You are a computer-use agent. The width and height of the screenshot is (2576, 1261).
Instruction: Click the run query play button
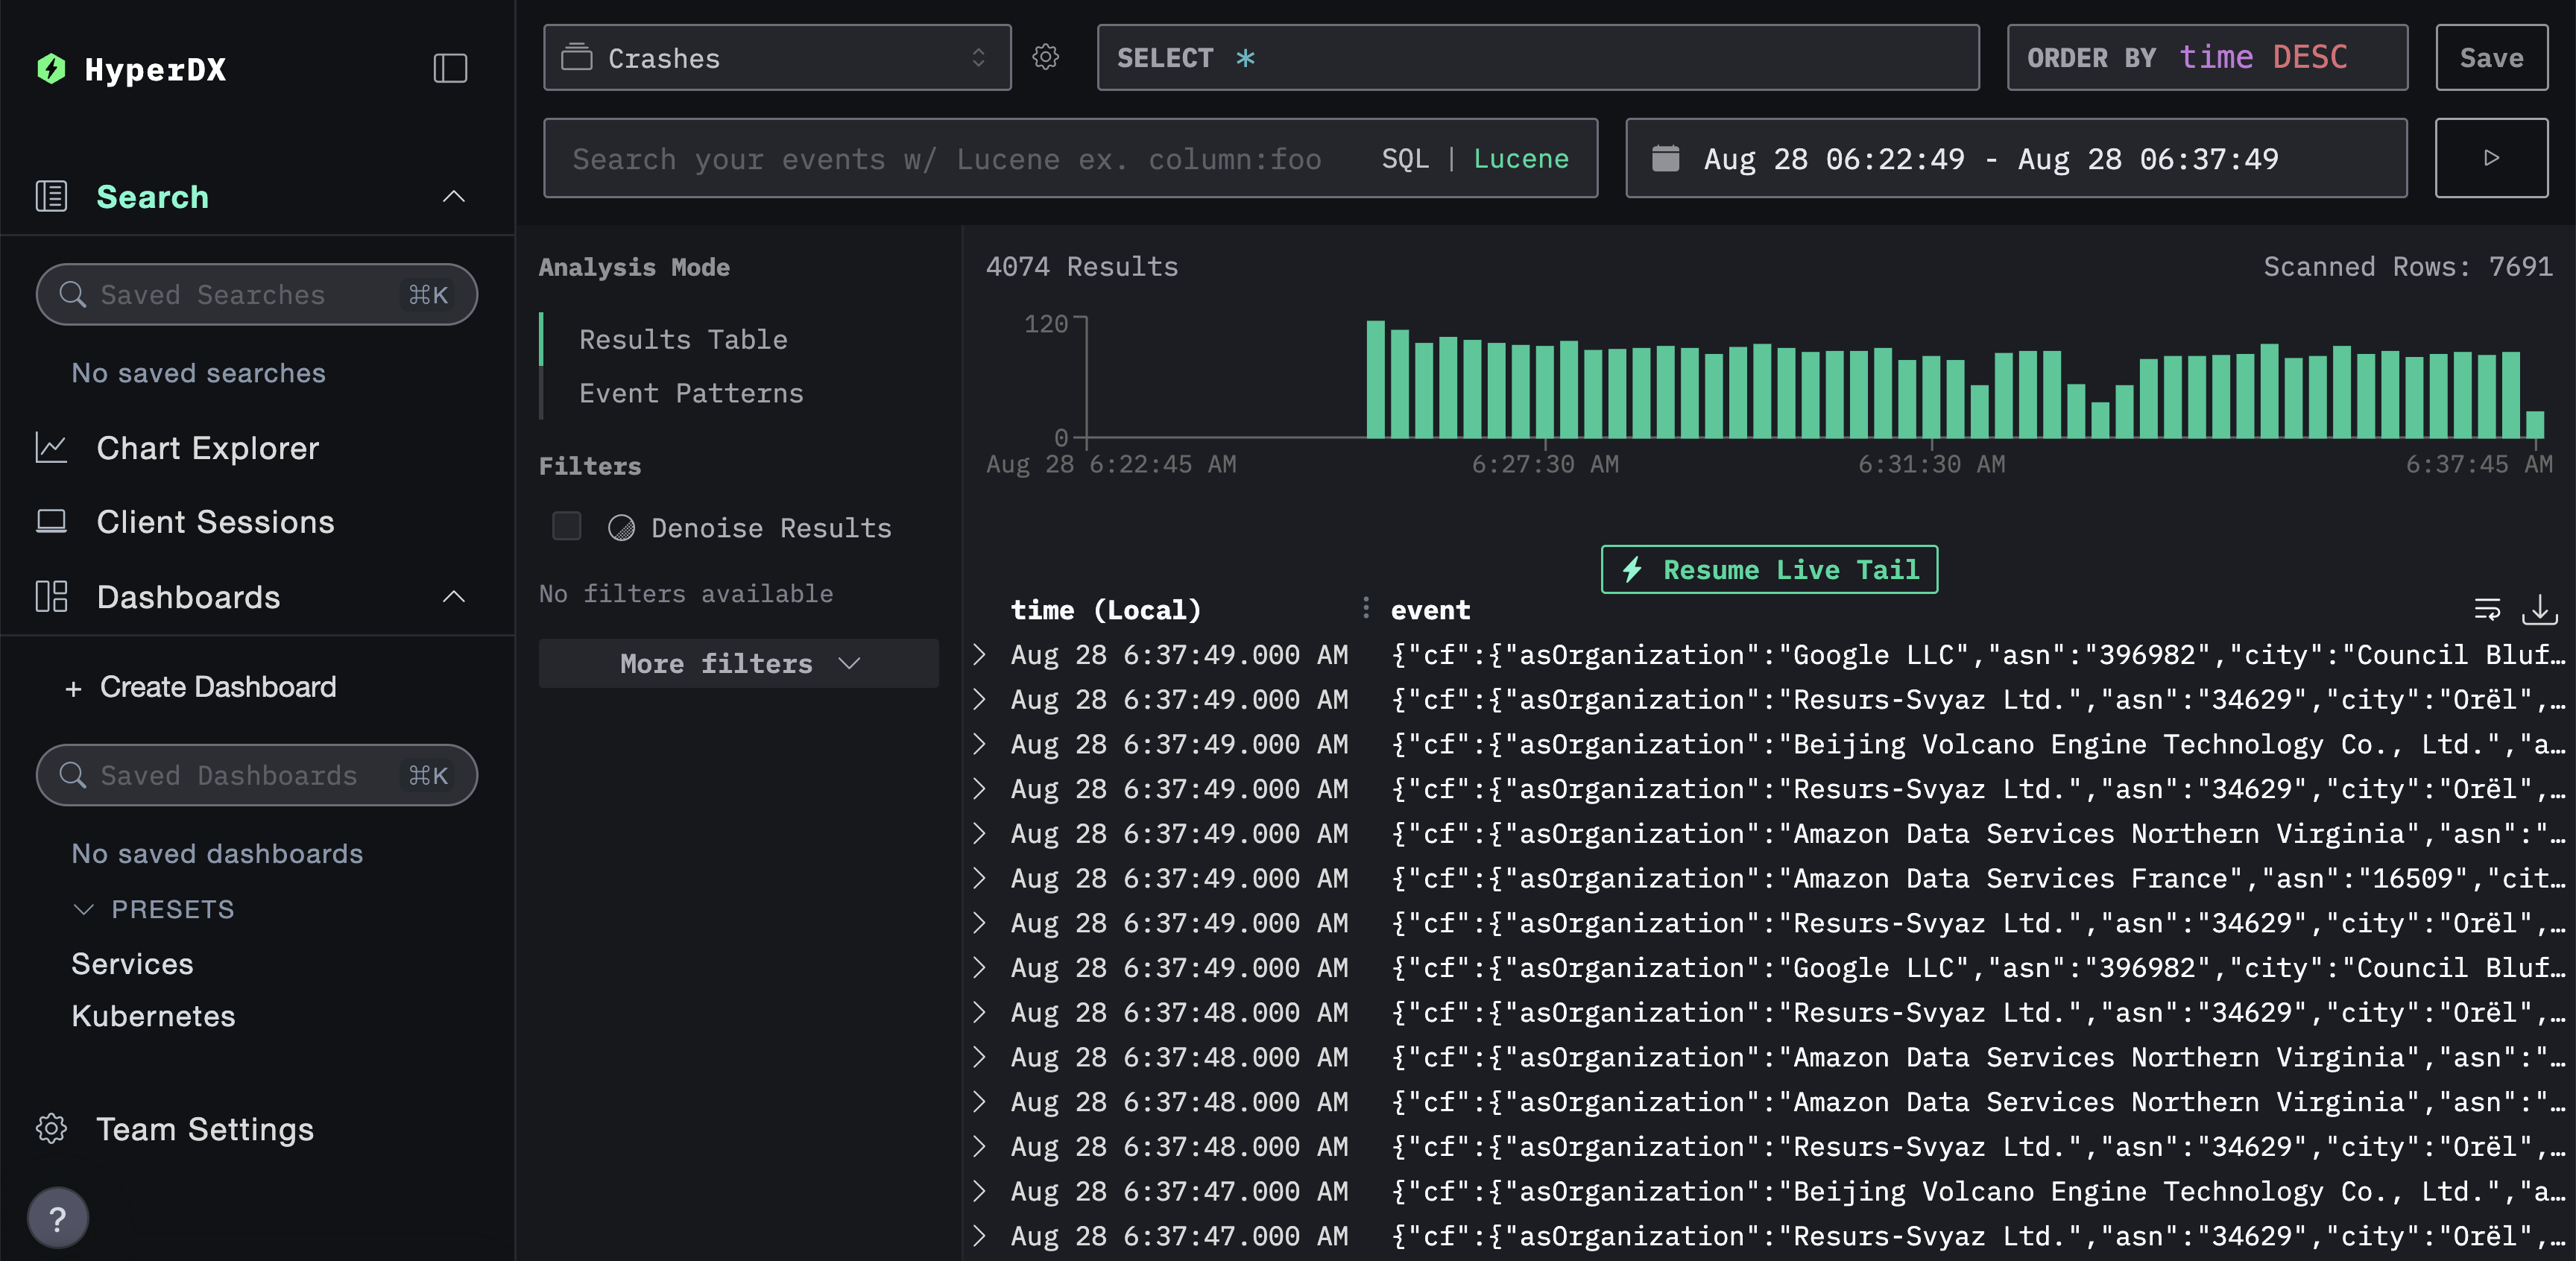click(x=2490, y=158)
